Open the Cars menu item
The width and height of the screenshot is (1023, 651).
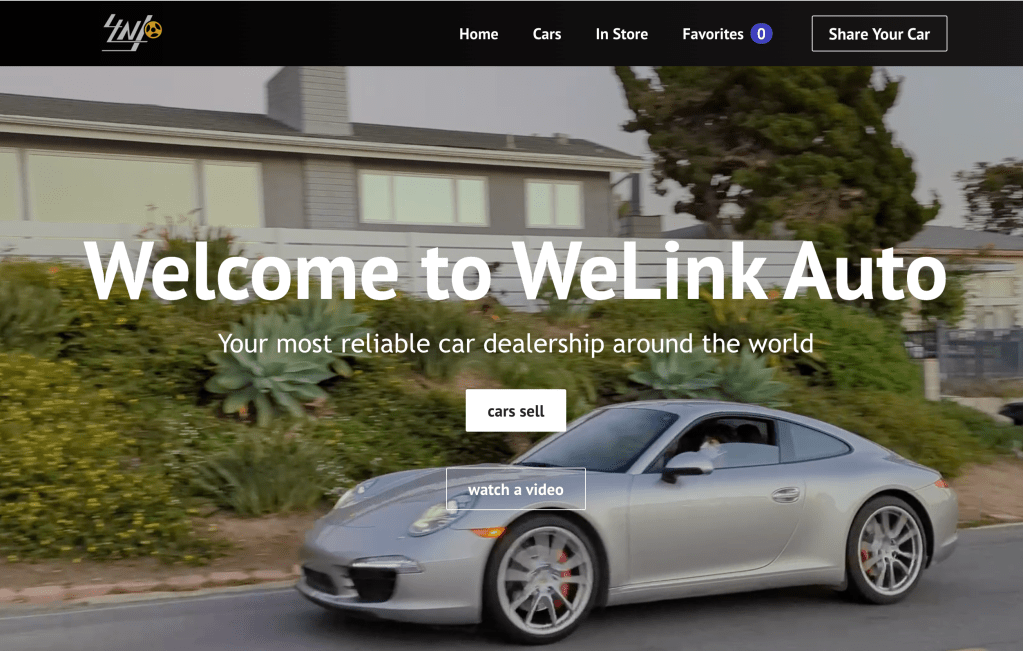(547, 34)
